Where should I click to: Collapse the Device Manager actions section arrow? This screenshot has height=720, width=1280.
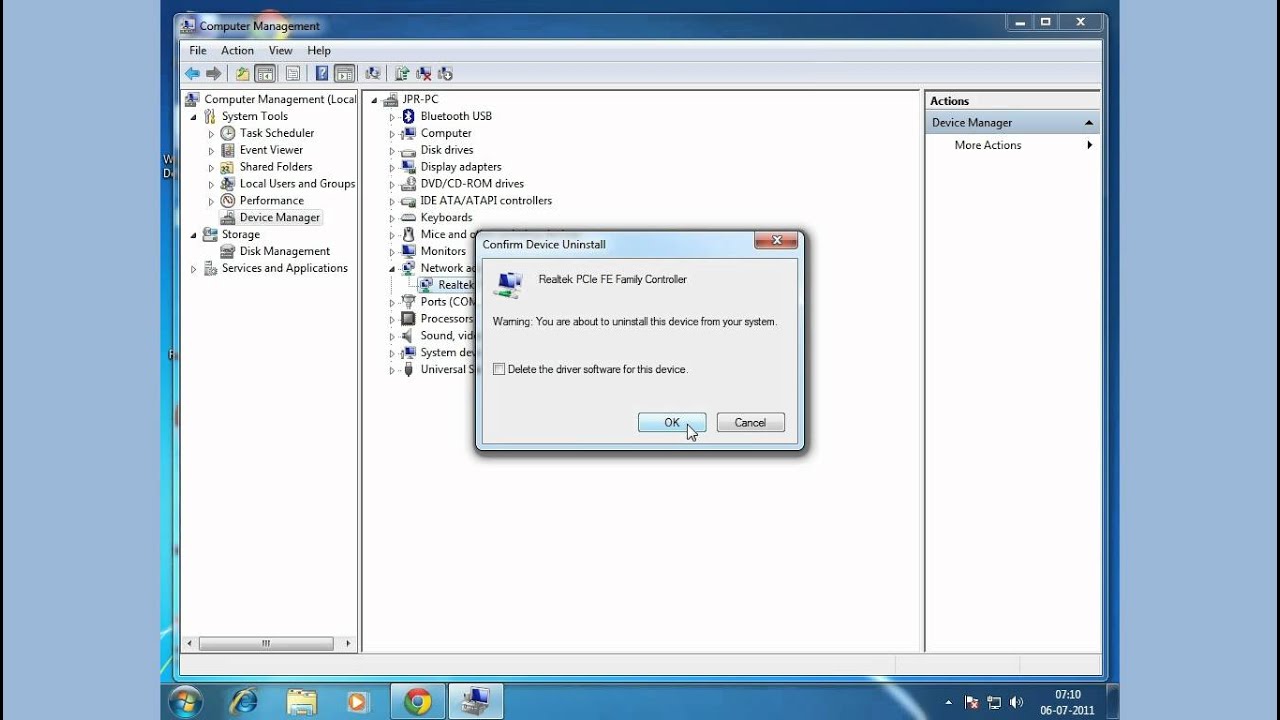click(x=1089, y=123)
